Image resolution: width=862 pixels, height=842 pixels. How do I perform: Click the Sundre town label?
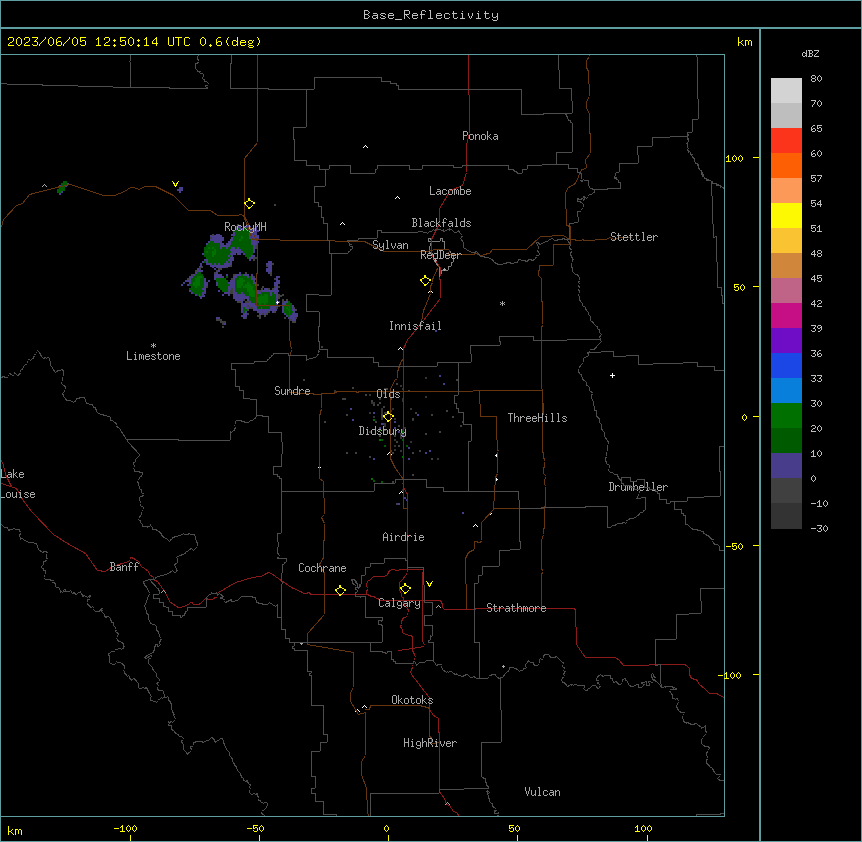coord(292,391)
